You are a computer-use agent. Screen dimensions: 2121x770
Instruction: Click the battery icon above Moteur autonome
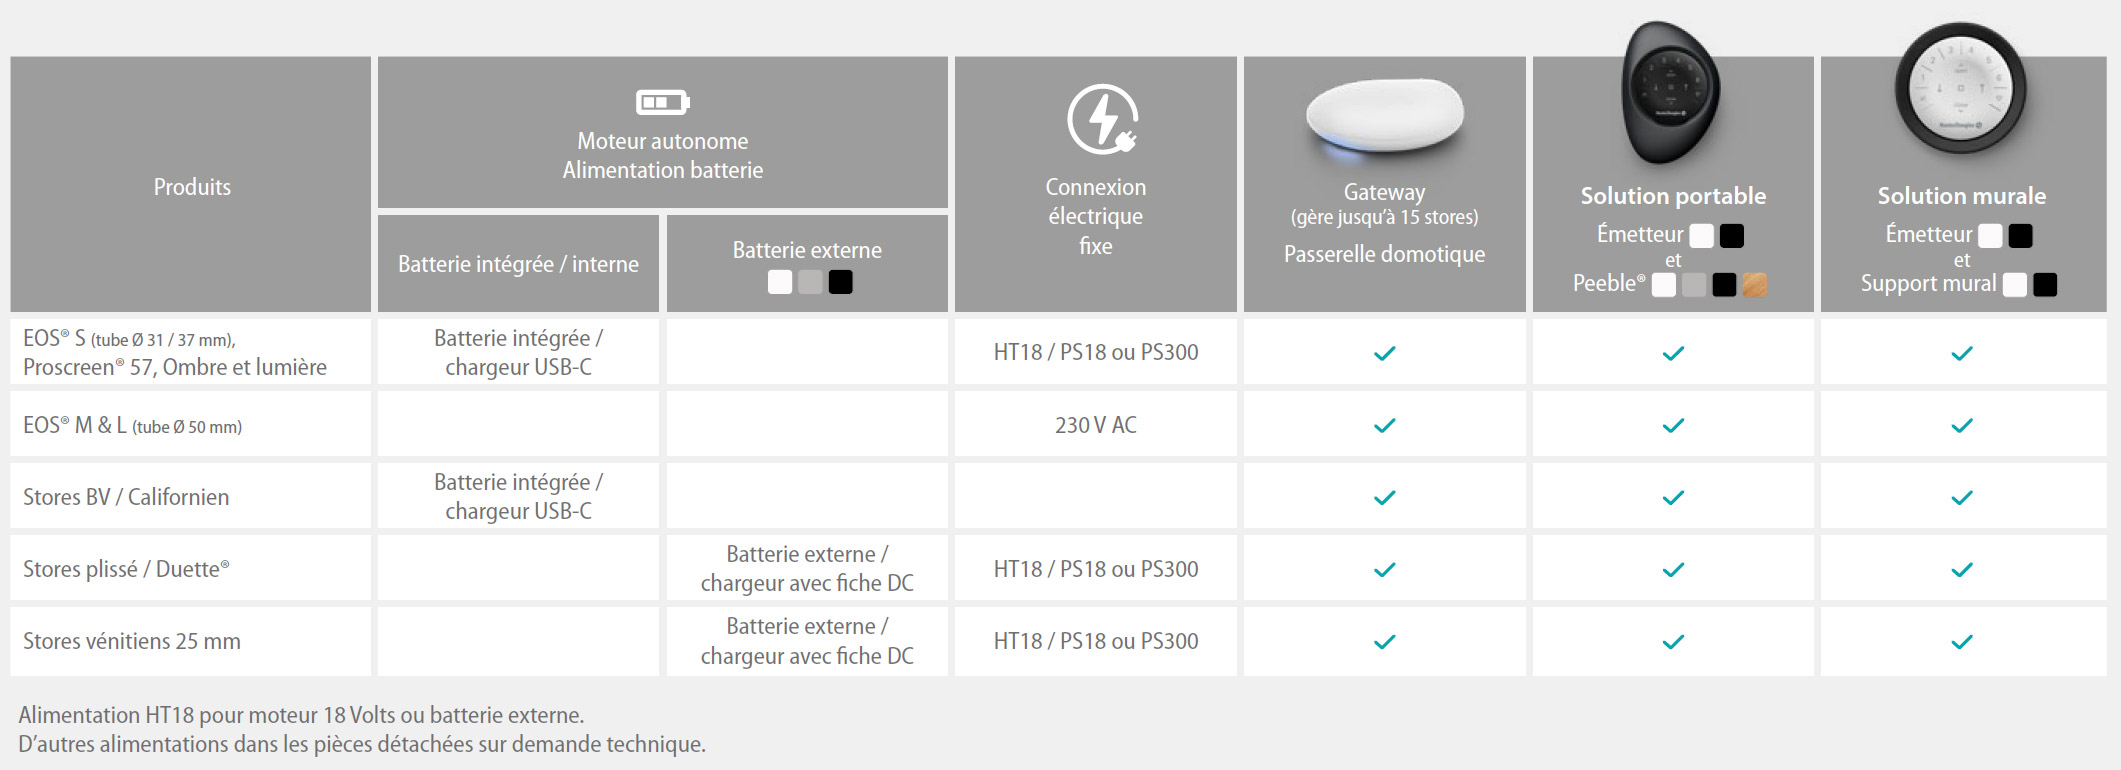point(662,102)
